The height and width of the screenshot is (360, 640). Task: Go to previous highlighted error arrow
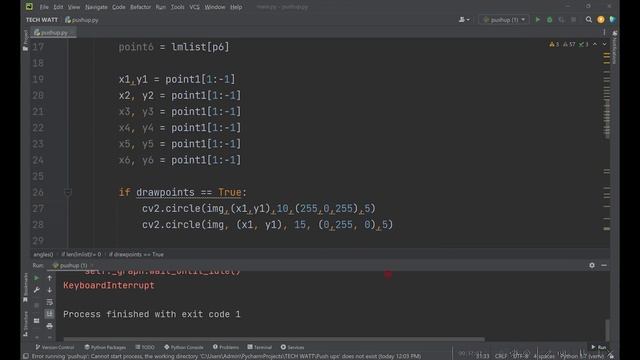tap(595, 44)
